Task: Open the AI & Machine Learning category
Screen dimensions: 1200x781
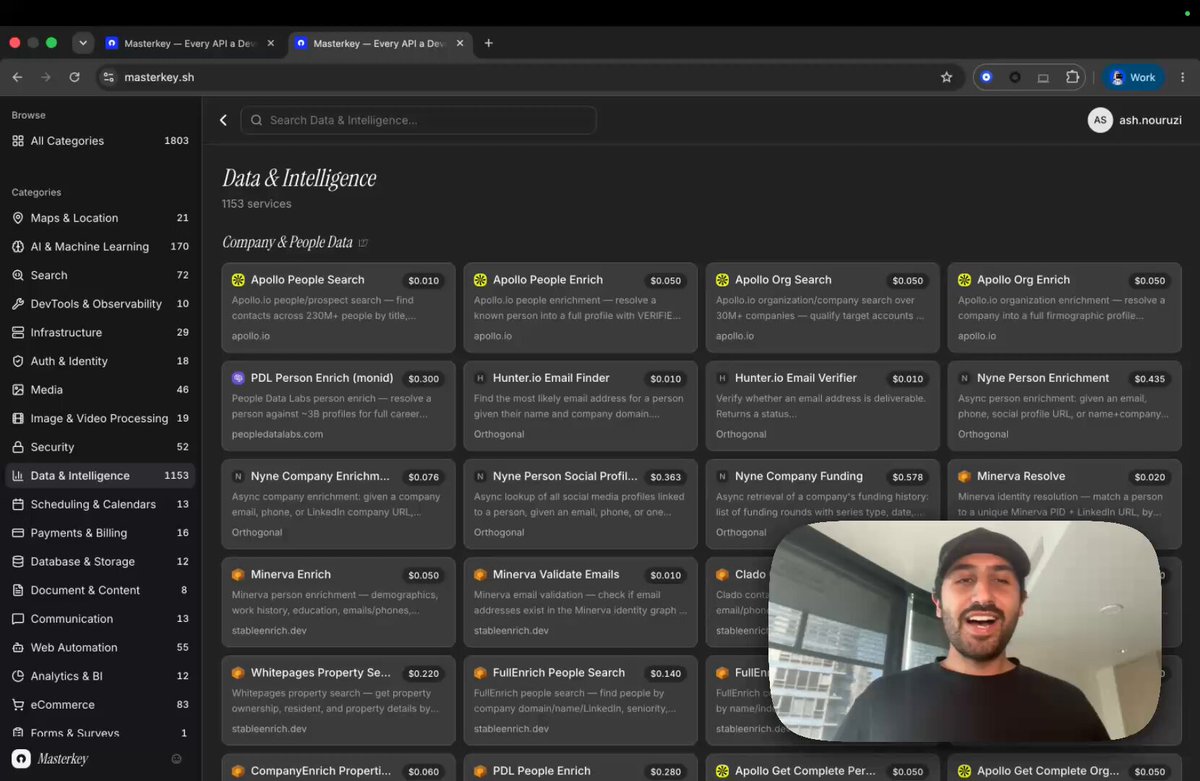Action: [x=100, y=246]
